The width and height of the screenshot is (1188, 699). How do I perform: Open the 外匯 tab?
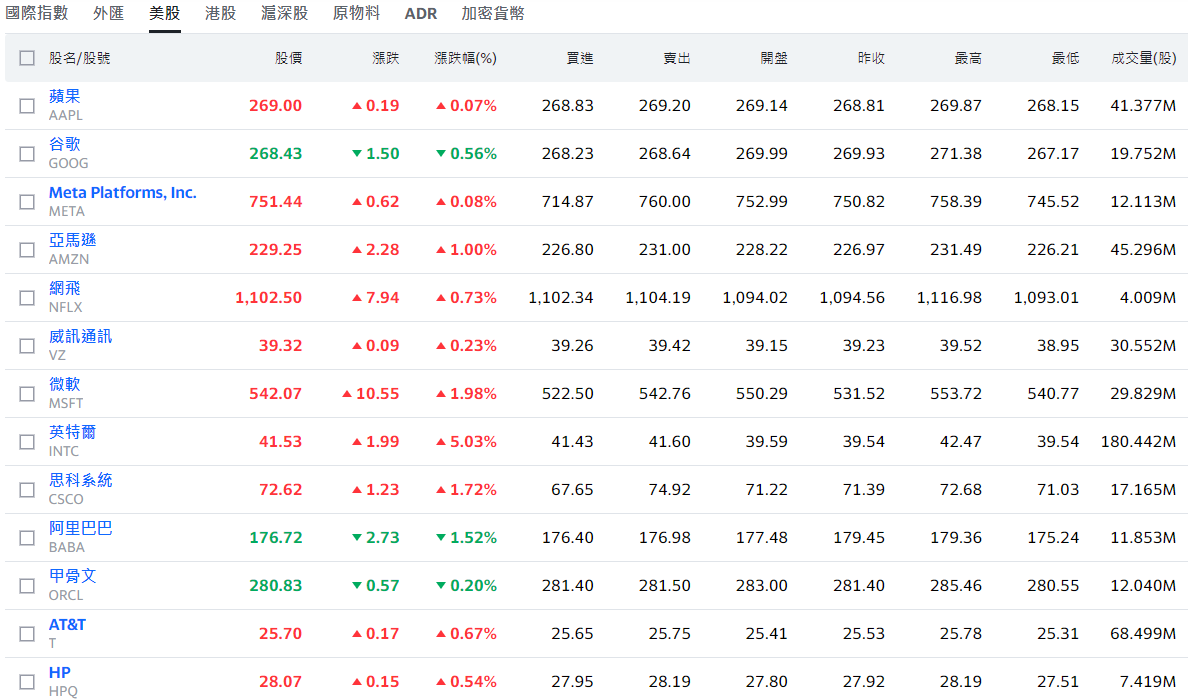109,14
